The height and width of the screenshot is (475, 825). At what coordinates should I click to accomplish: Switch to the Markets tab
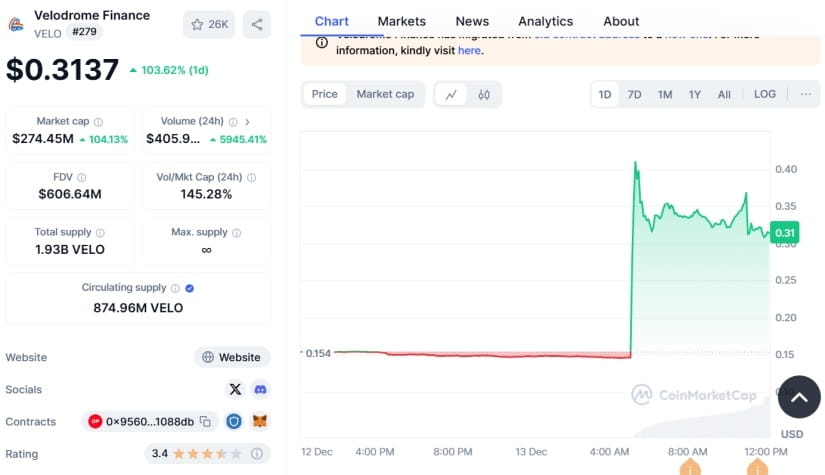click(x=401, y=22)
